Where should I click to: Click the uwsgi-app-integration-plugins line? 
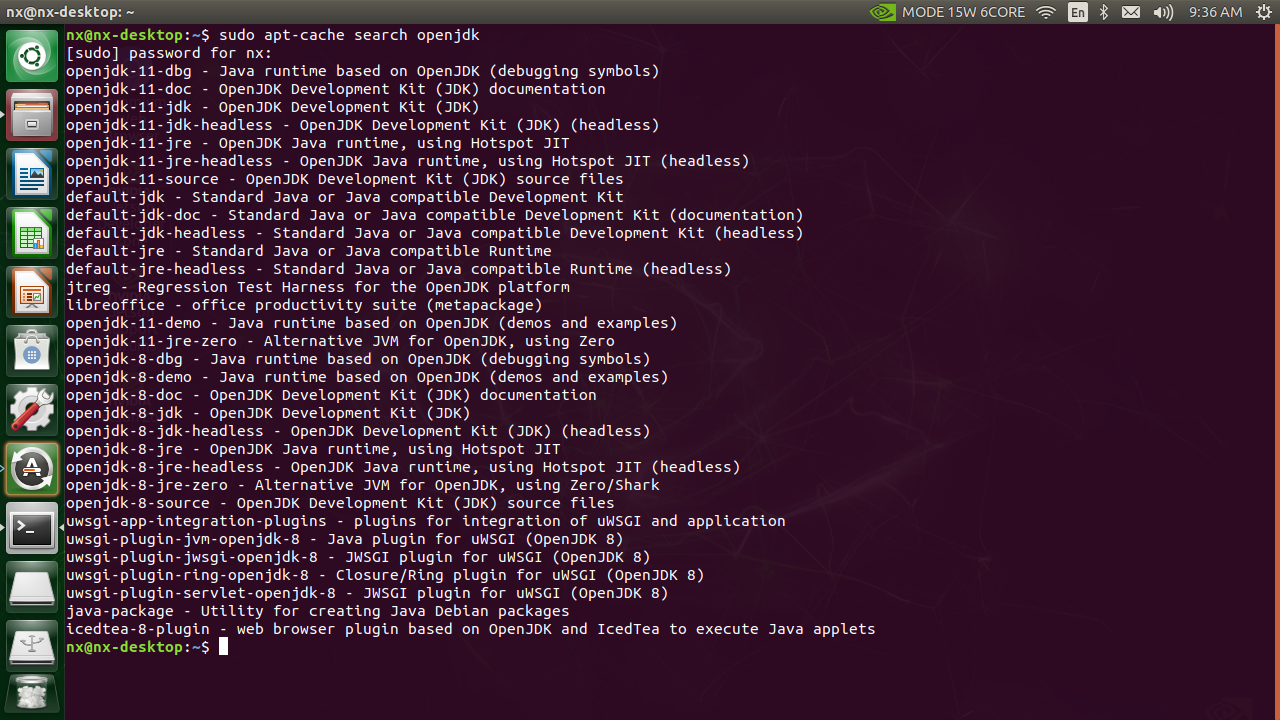click(x=426, y=521)
